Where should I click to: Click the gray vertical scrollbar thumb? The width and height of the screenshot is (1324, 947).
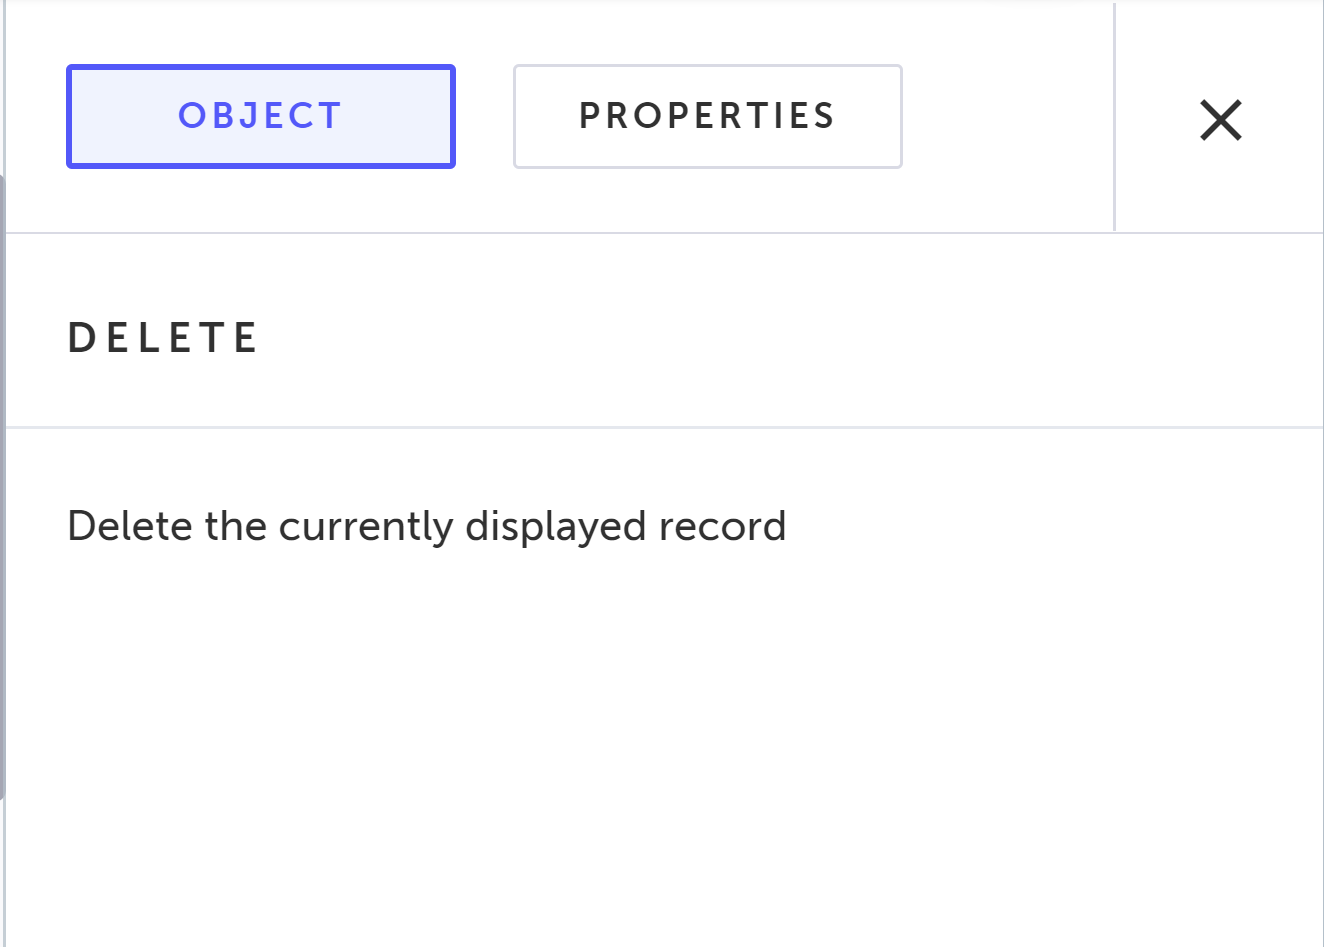click(2, 488)
